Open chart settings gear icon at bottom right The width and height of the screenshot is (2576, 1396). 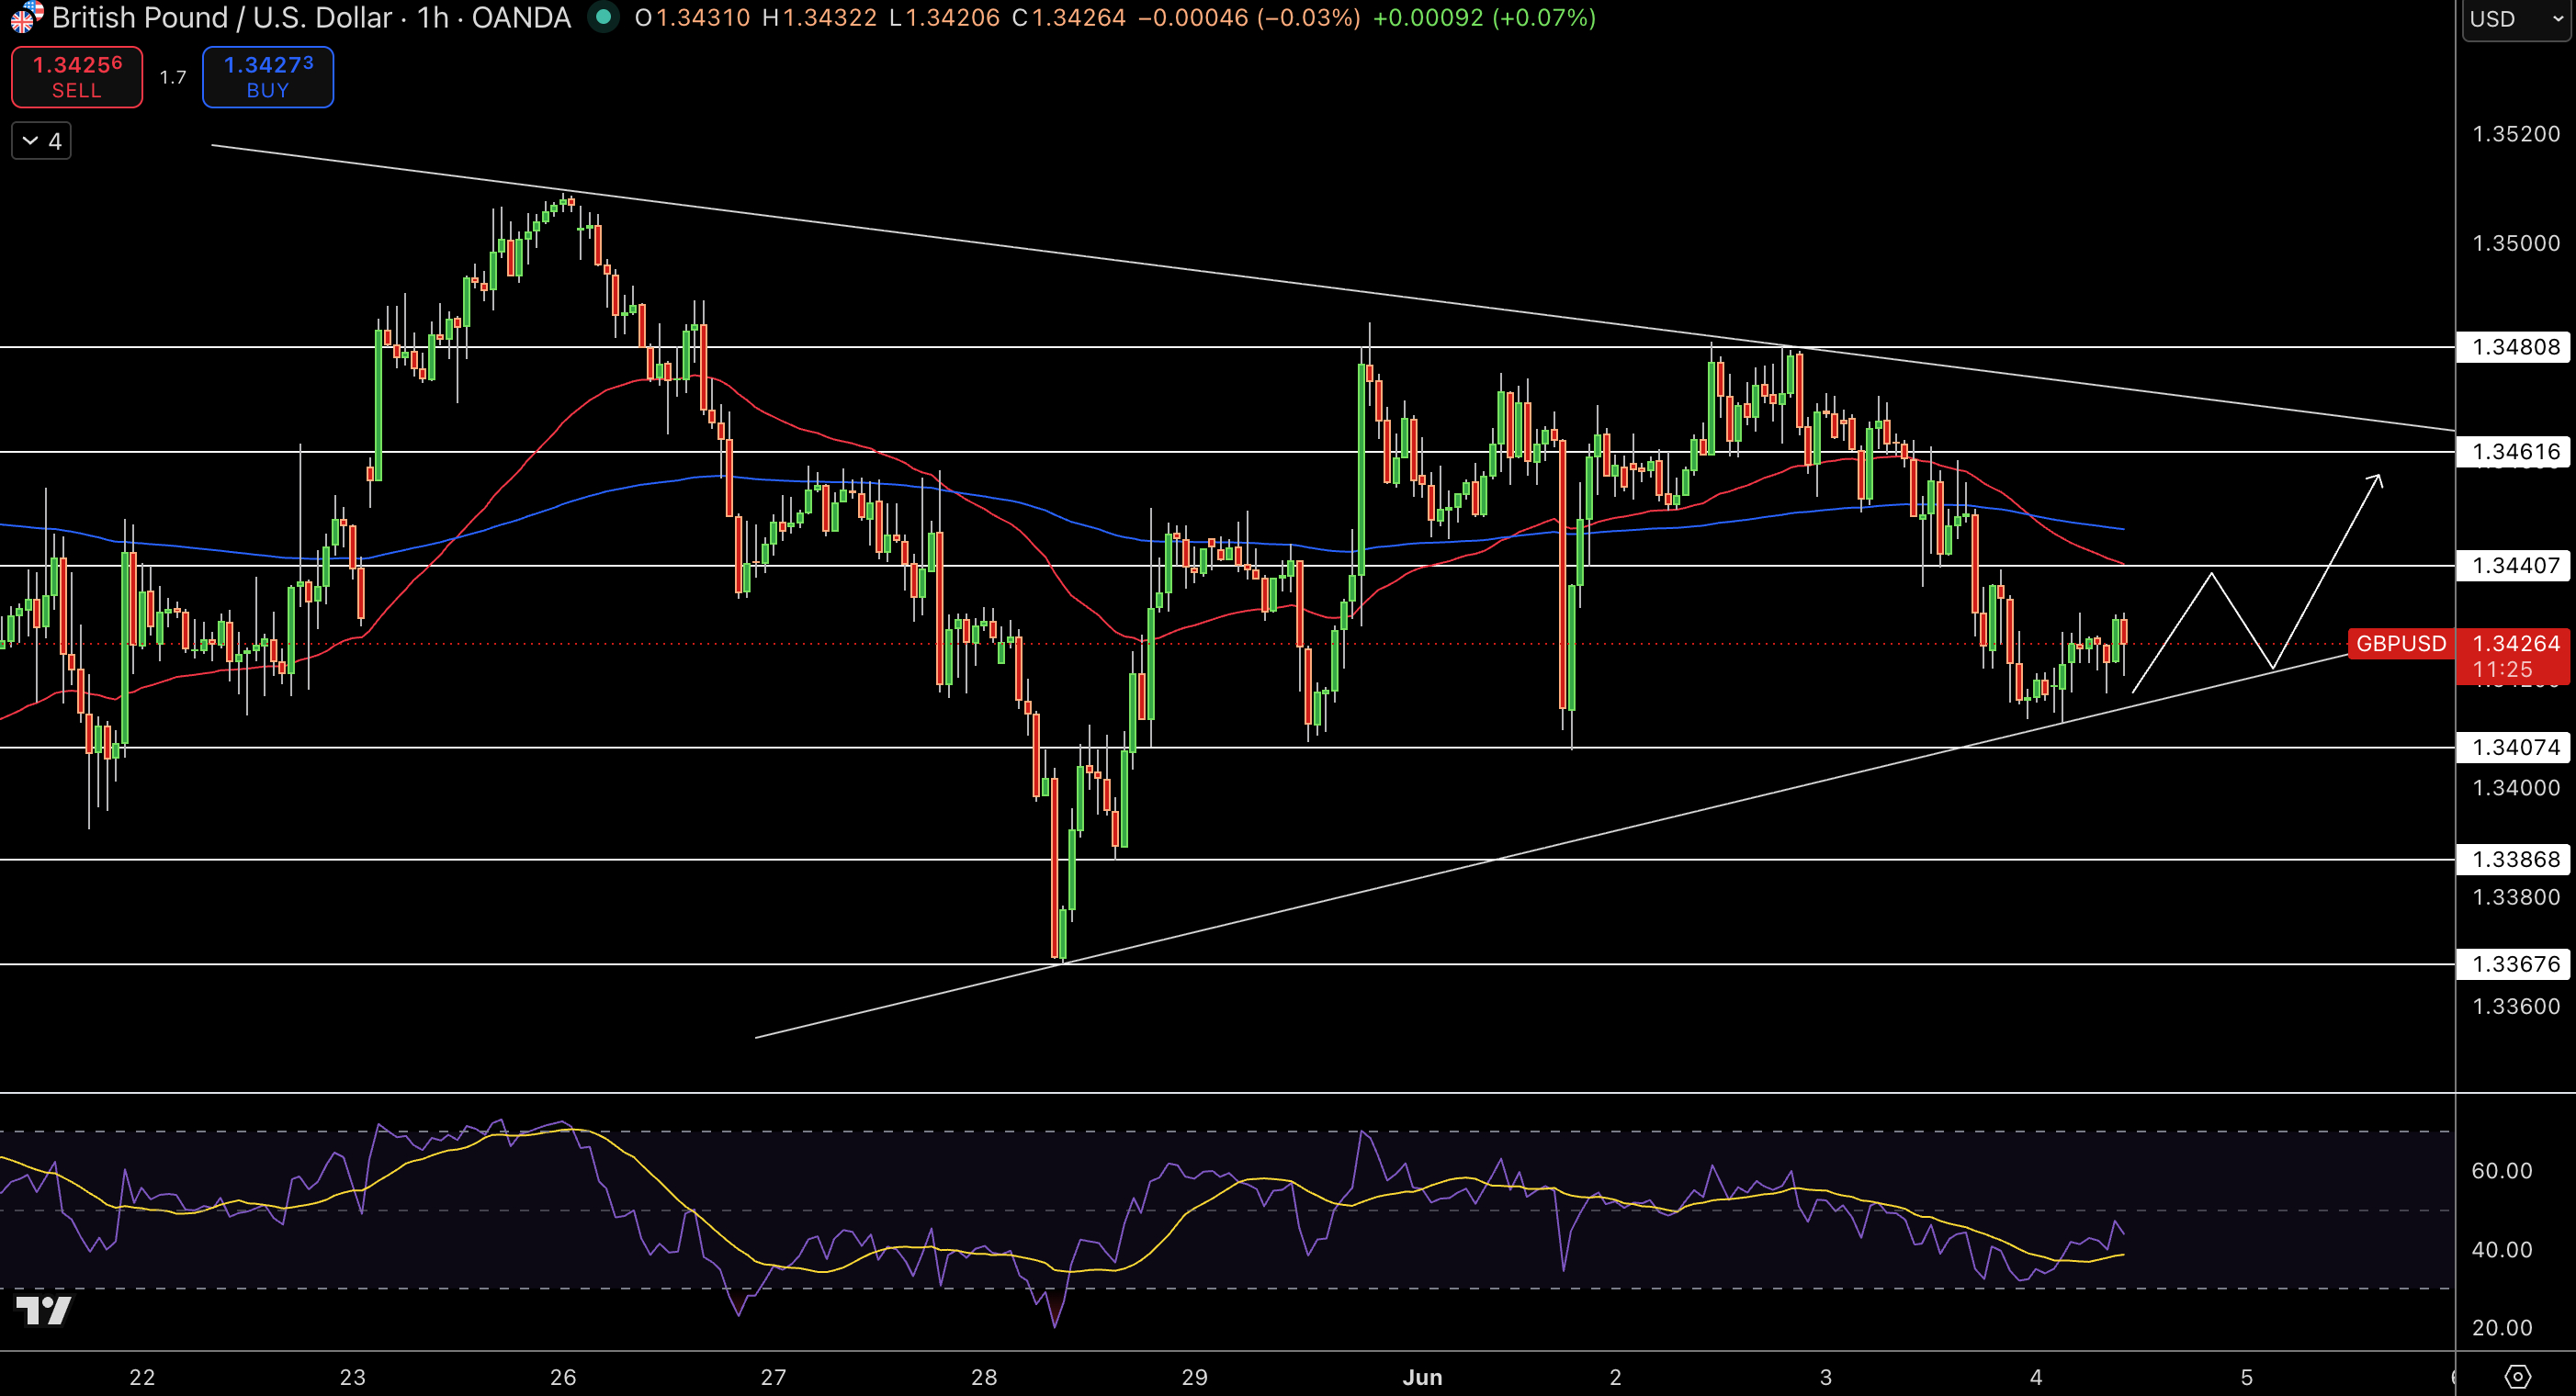(x=2517, y=1376)
